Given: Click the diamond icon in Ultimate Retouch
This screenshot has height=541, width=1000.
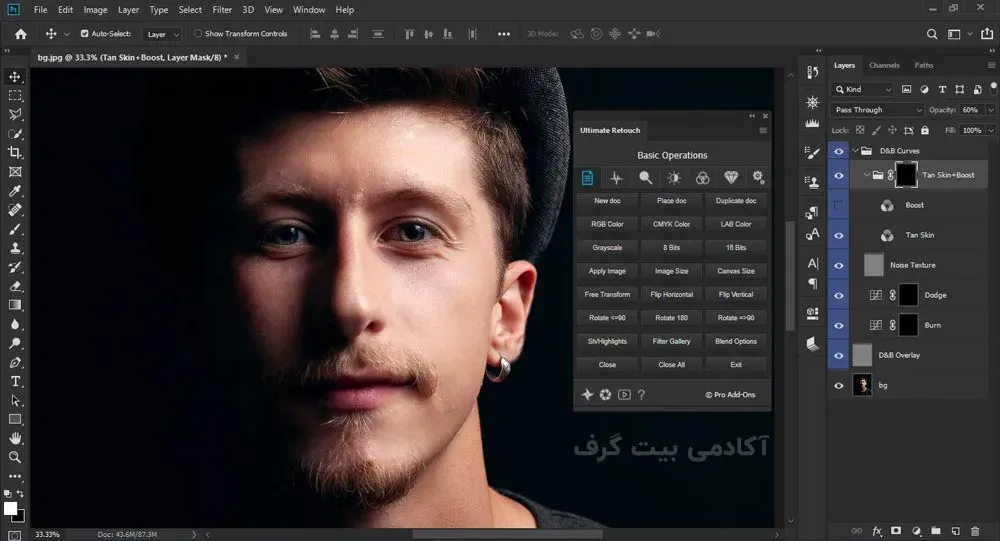Looking at the screenshot, I should (731, 177).
